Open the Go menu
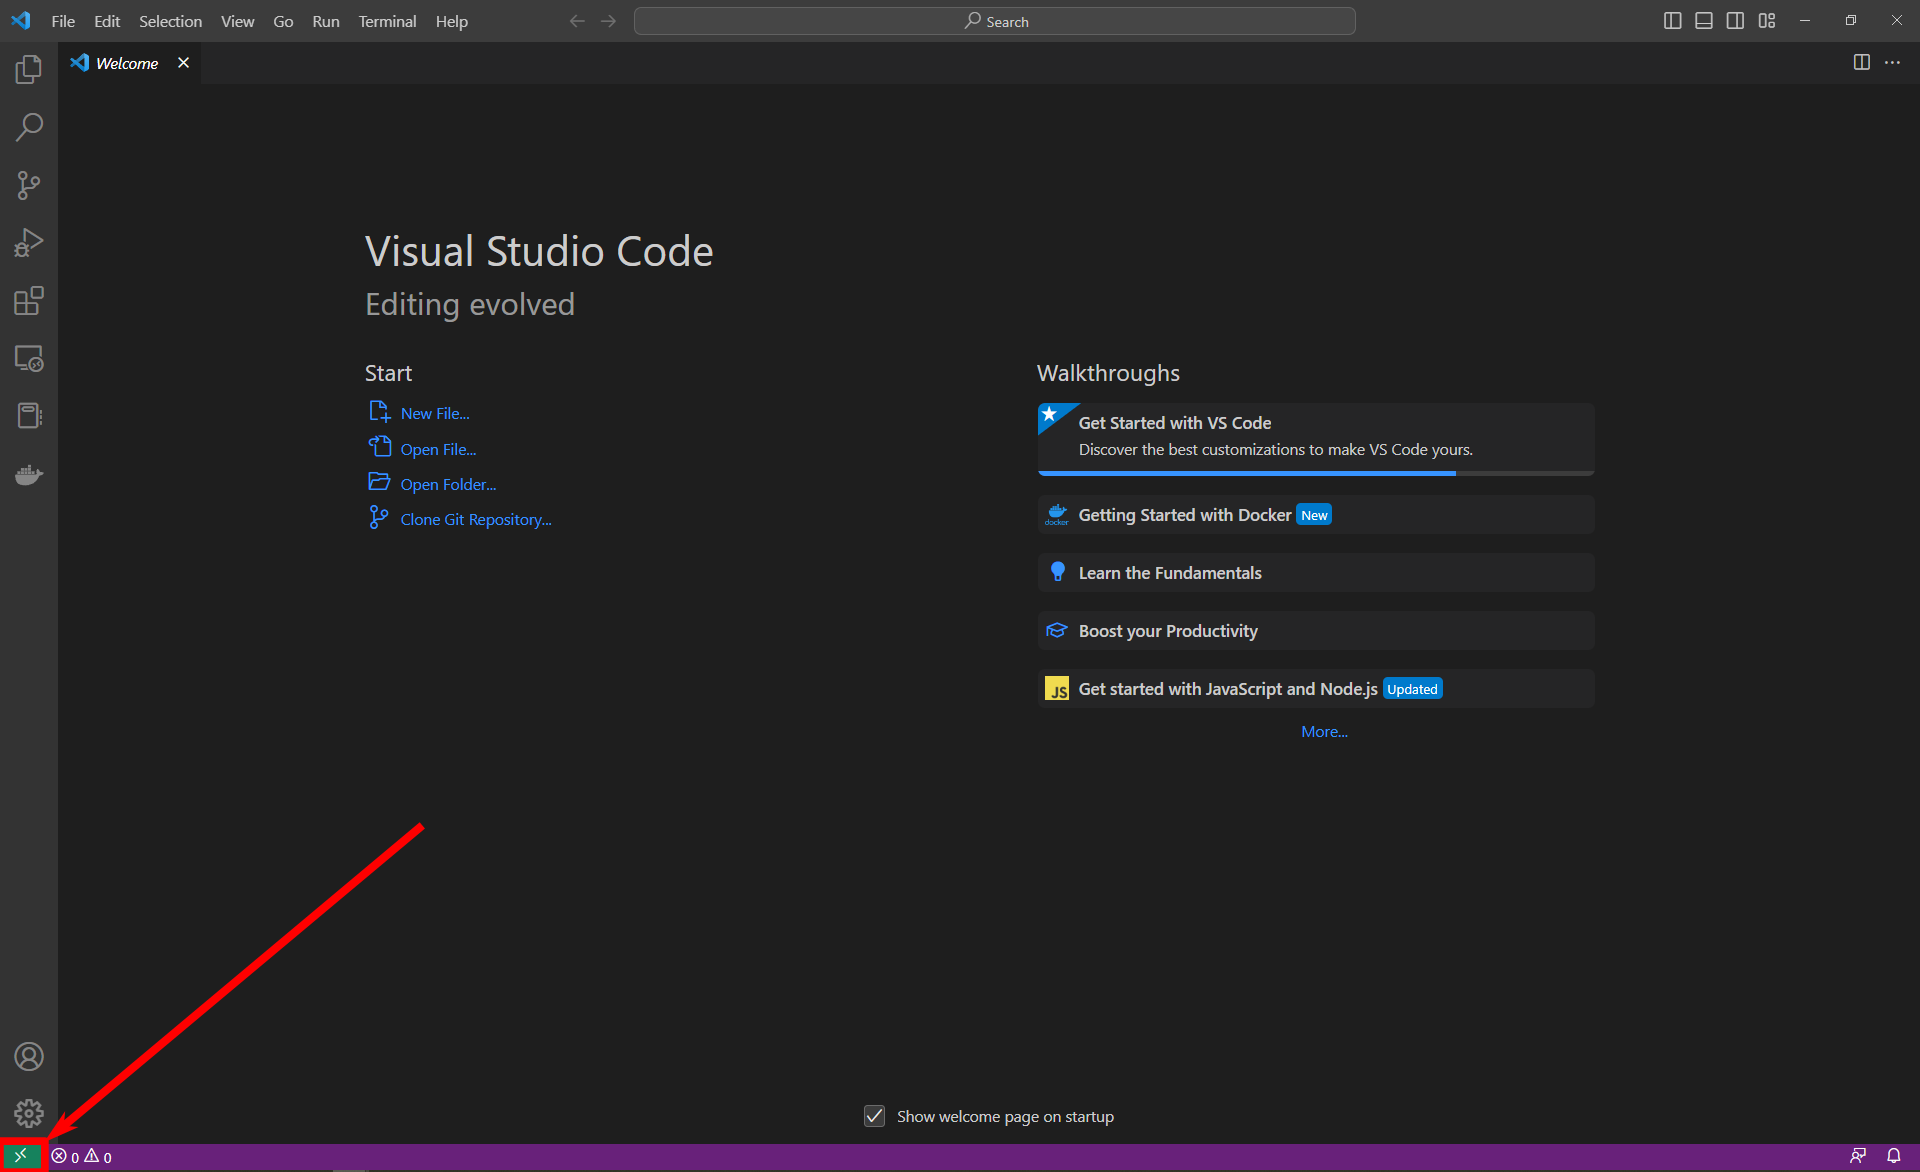The height and width of the screenshot is (1172, 1920). [x=283, y=21]
